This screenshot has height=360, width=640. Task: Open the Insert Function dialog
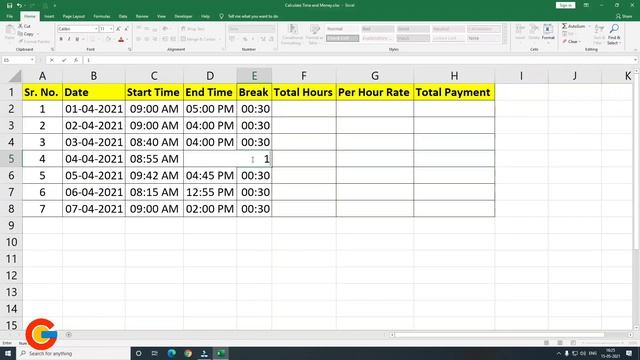76,60
